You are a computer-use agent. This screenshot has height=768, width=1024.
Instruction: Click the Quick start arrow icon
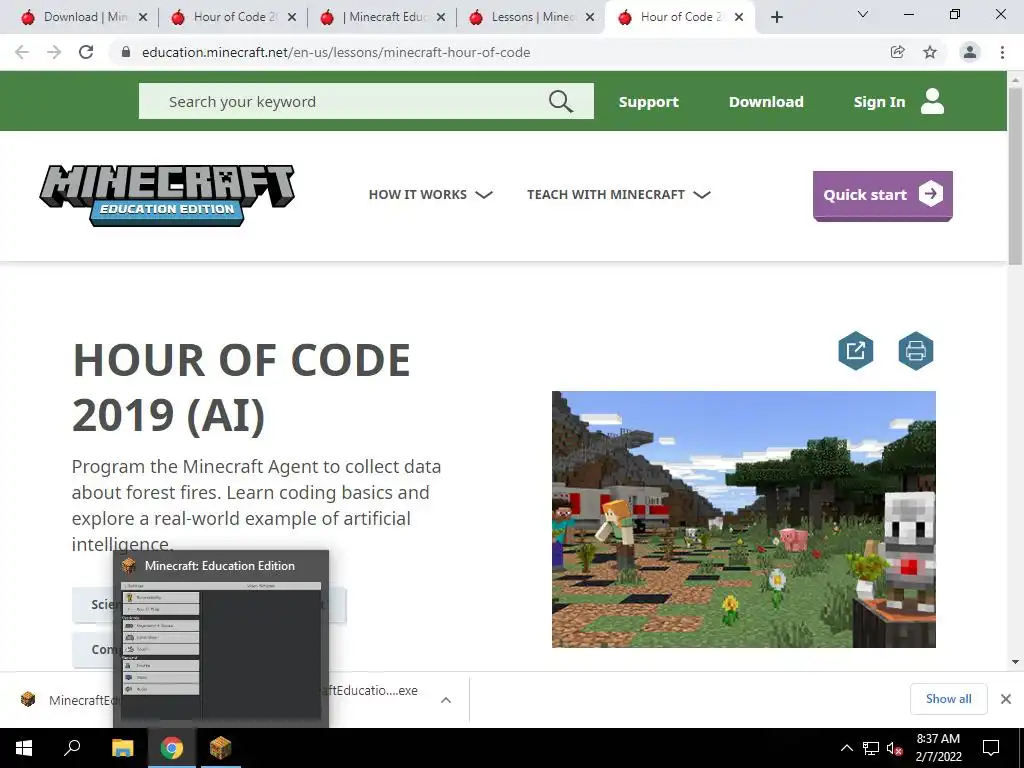pyautogui.click(x=931, y=194)
